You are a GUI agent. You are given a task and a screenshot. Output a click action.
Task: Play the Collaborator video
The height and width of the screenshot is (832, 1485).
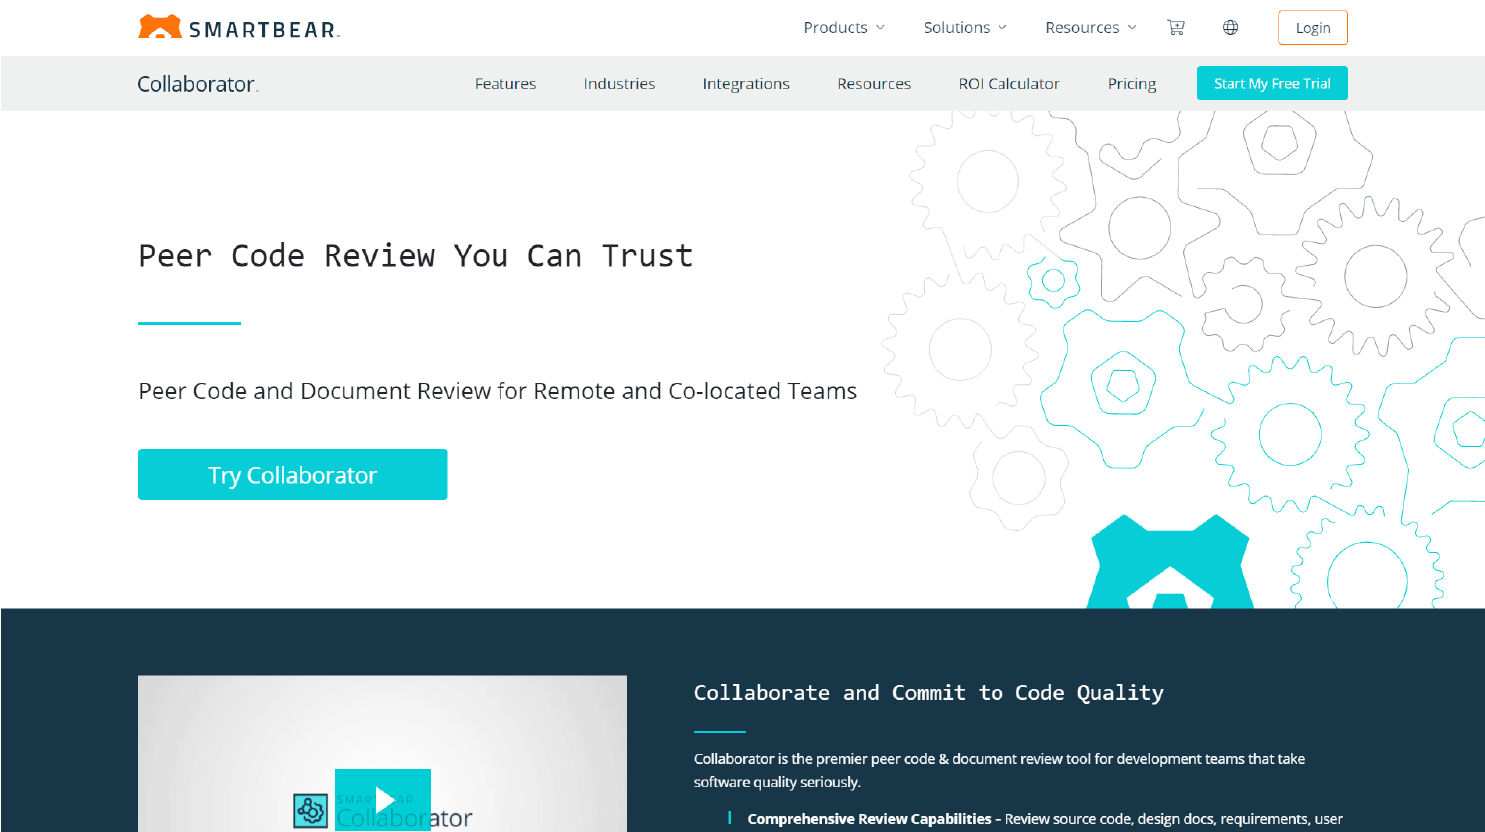click(383, 800)
